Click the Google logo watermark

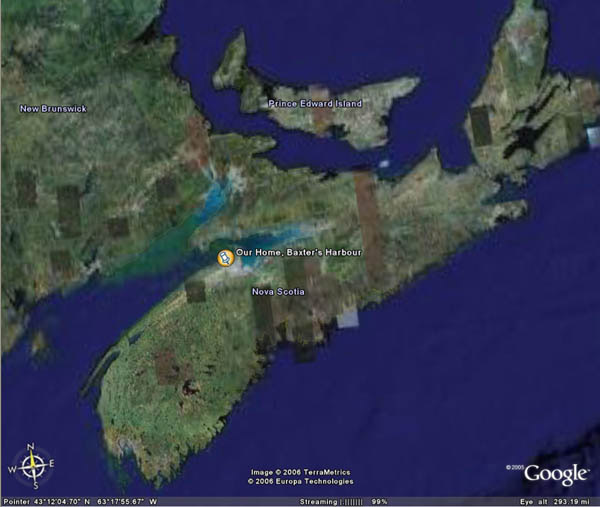click(x=555, y=473)
